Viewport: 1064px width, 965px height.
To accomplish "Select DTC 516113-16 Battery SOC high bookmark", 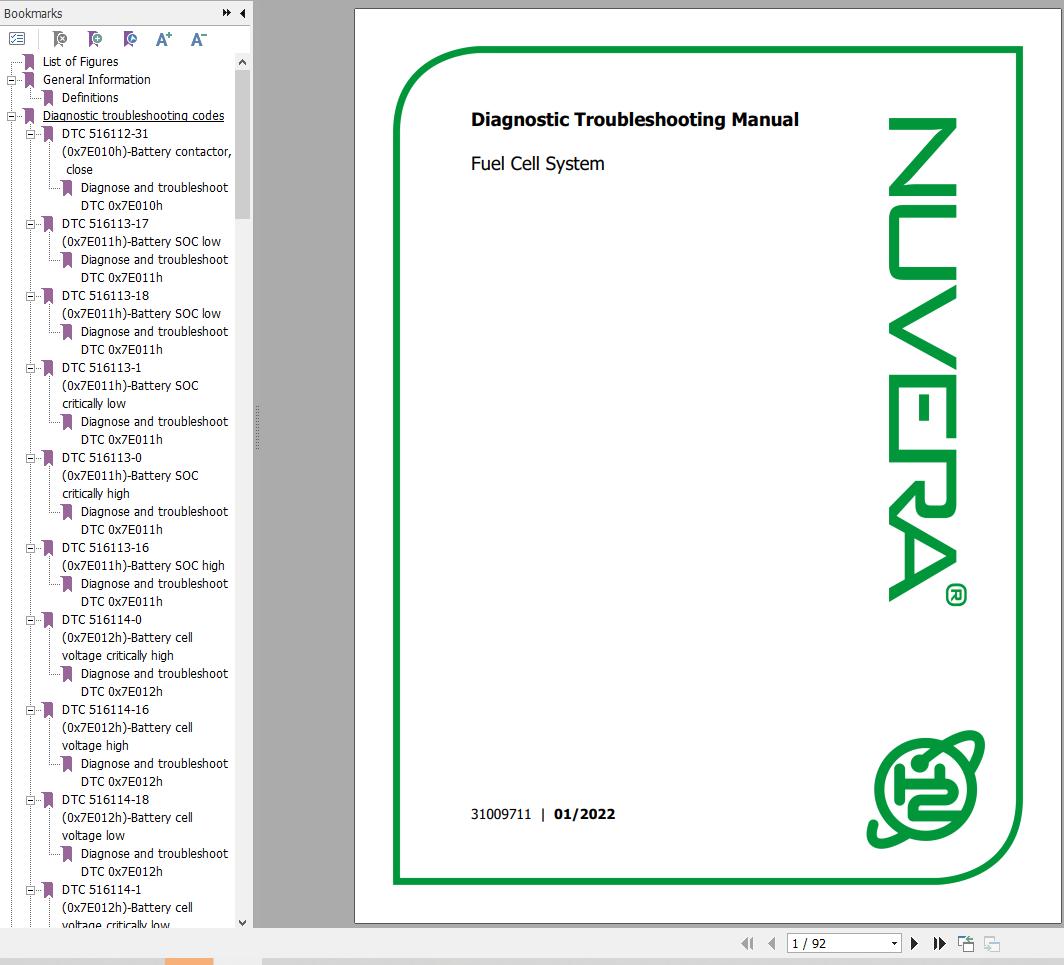I will (142, 556).
